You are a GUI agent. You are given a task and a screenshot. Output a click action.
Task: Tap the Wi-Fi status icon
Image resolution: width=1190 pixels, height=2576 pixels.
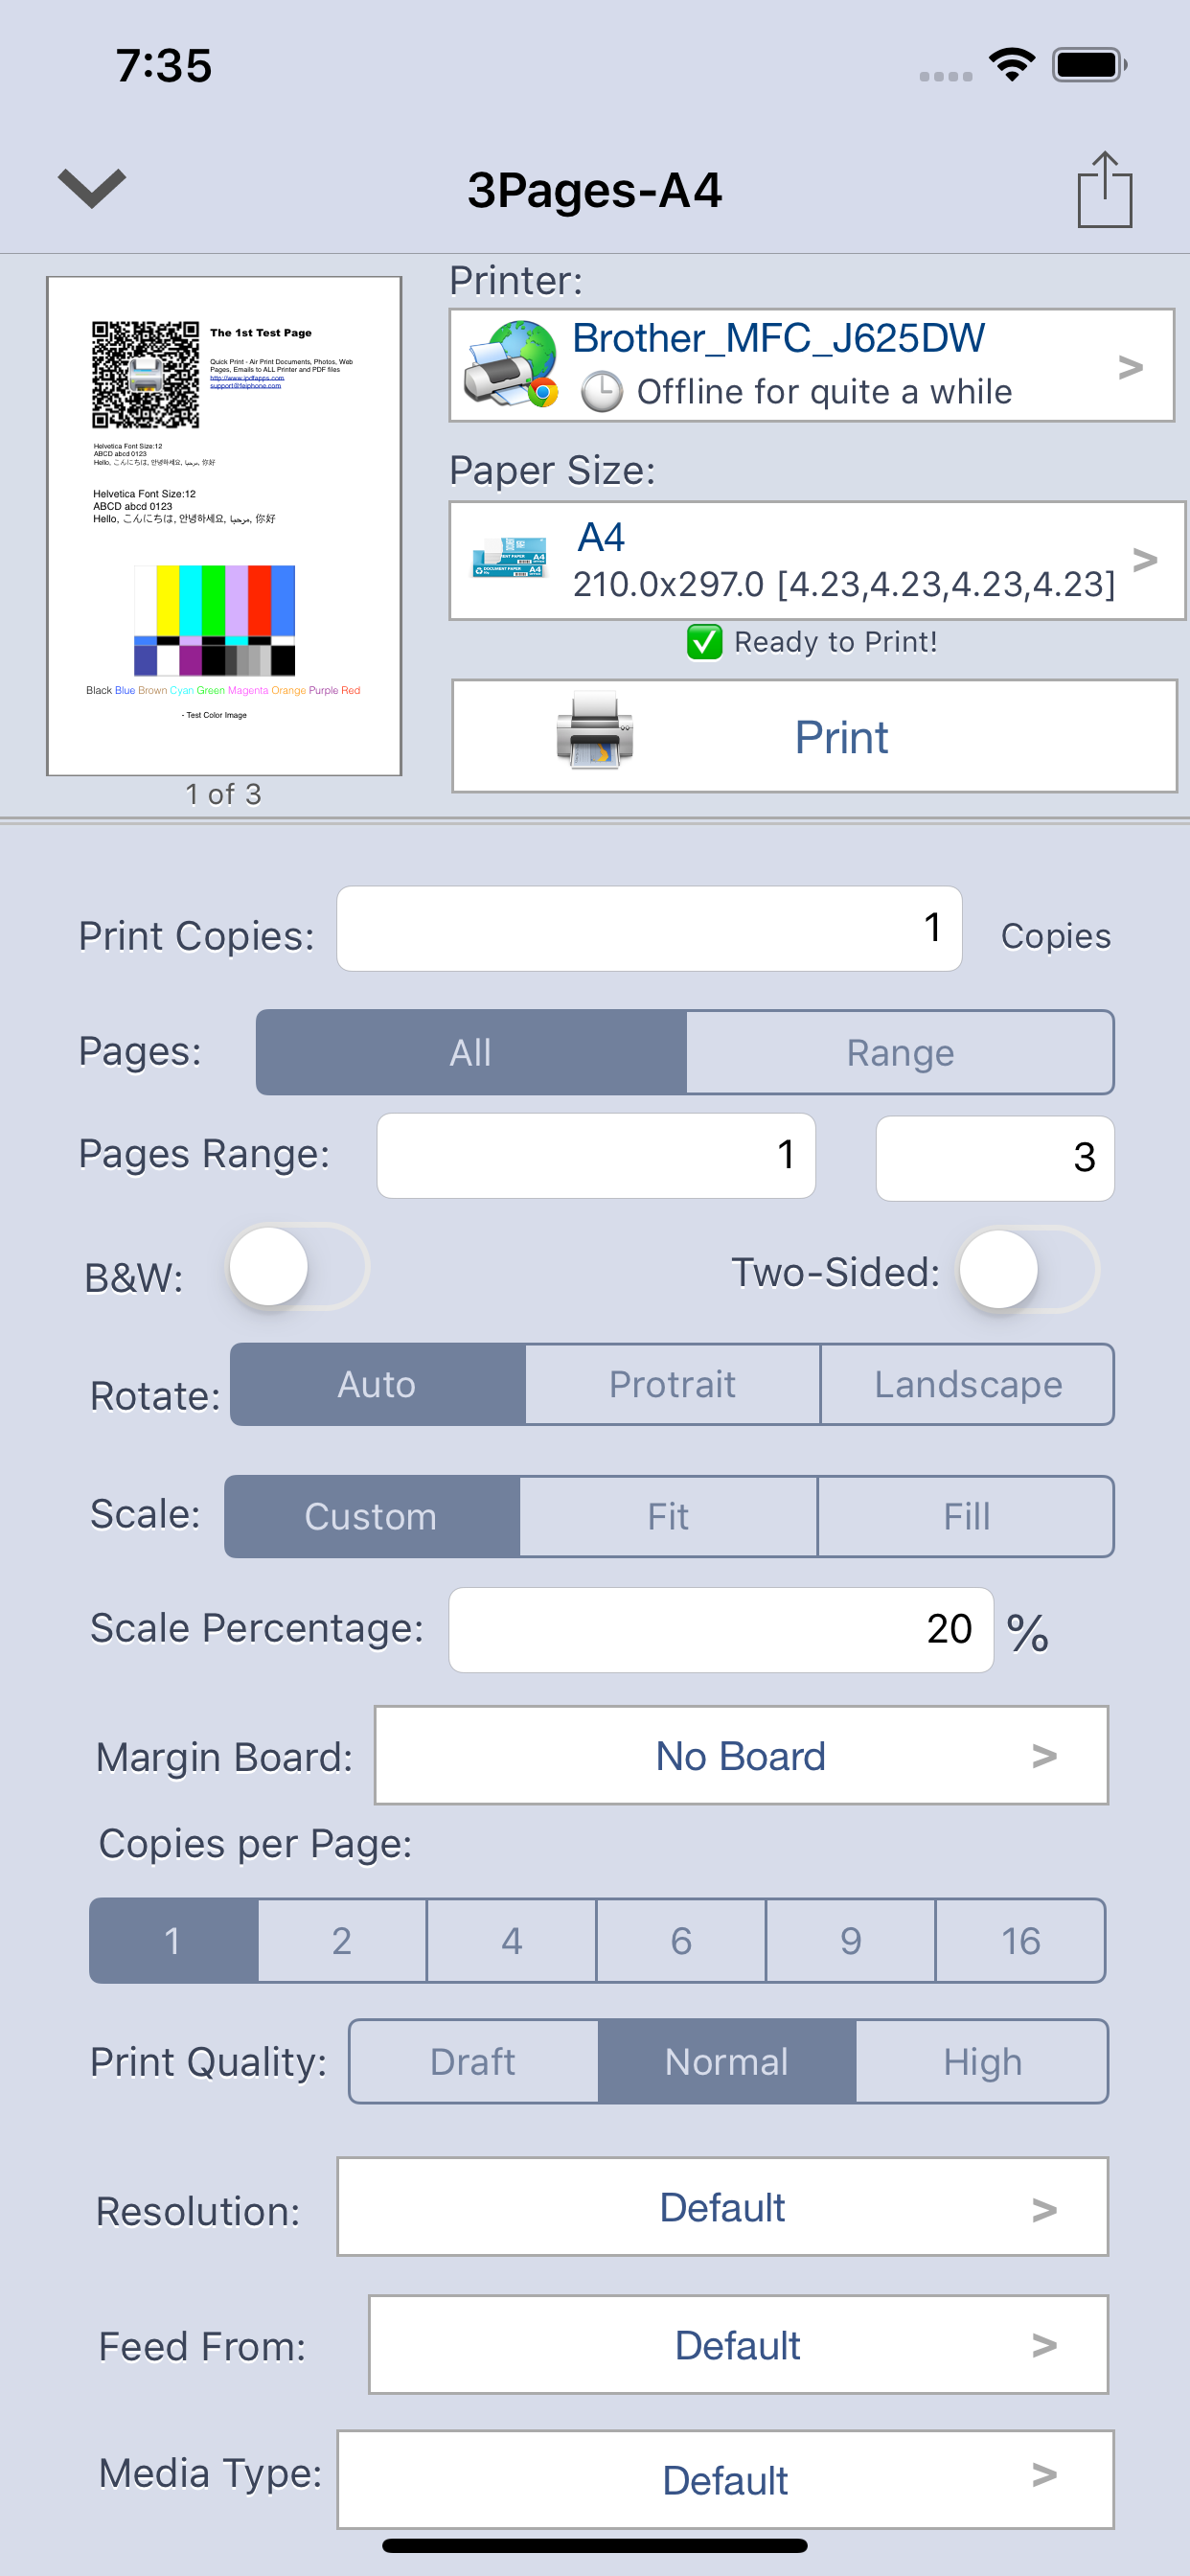1011,66
